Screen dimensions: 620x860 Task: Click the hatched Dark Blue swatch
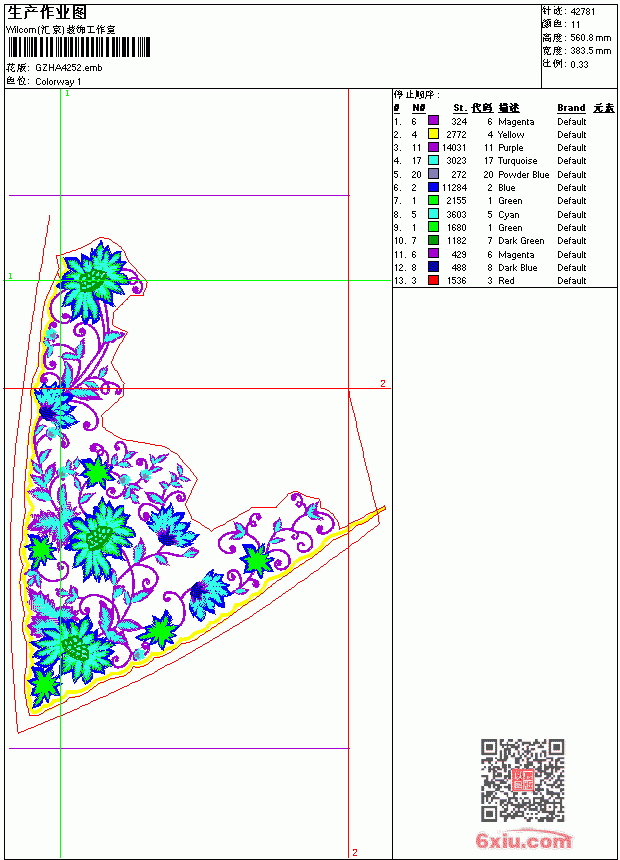coord(433,267)
